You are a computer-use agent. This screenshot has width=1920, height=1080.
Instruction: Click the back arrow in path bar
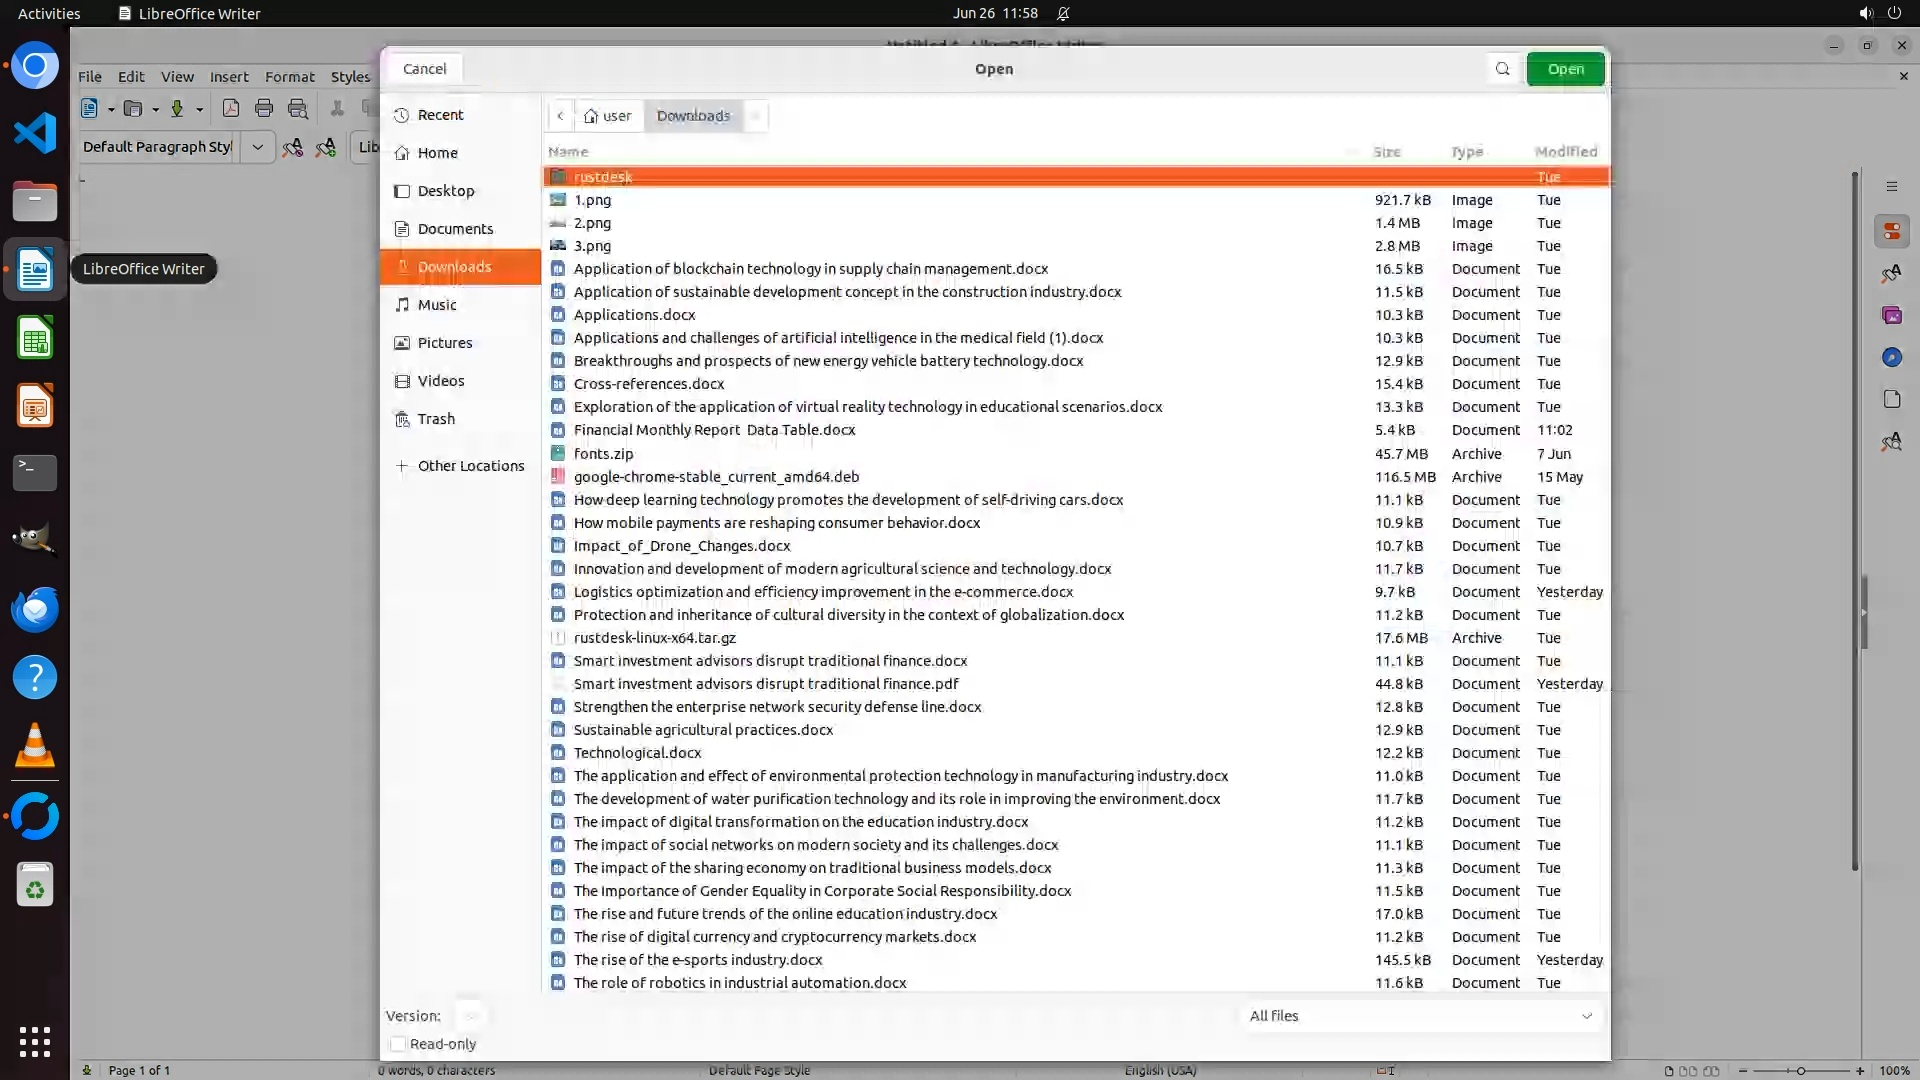[x=560, y=116]
